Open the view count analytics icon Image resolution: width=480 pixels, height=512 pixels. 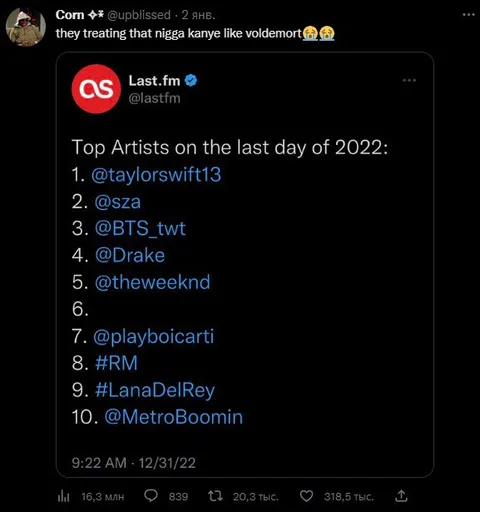click(x=63, y=497)
